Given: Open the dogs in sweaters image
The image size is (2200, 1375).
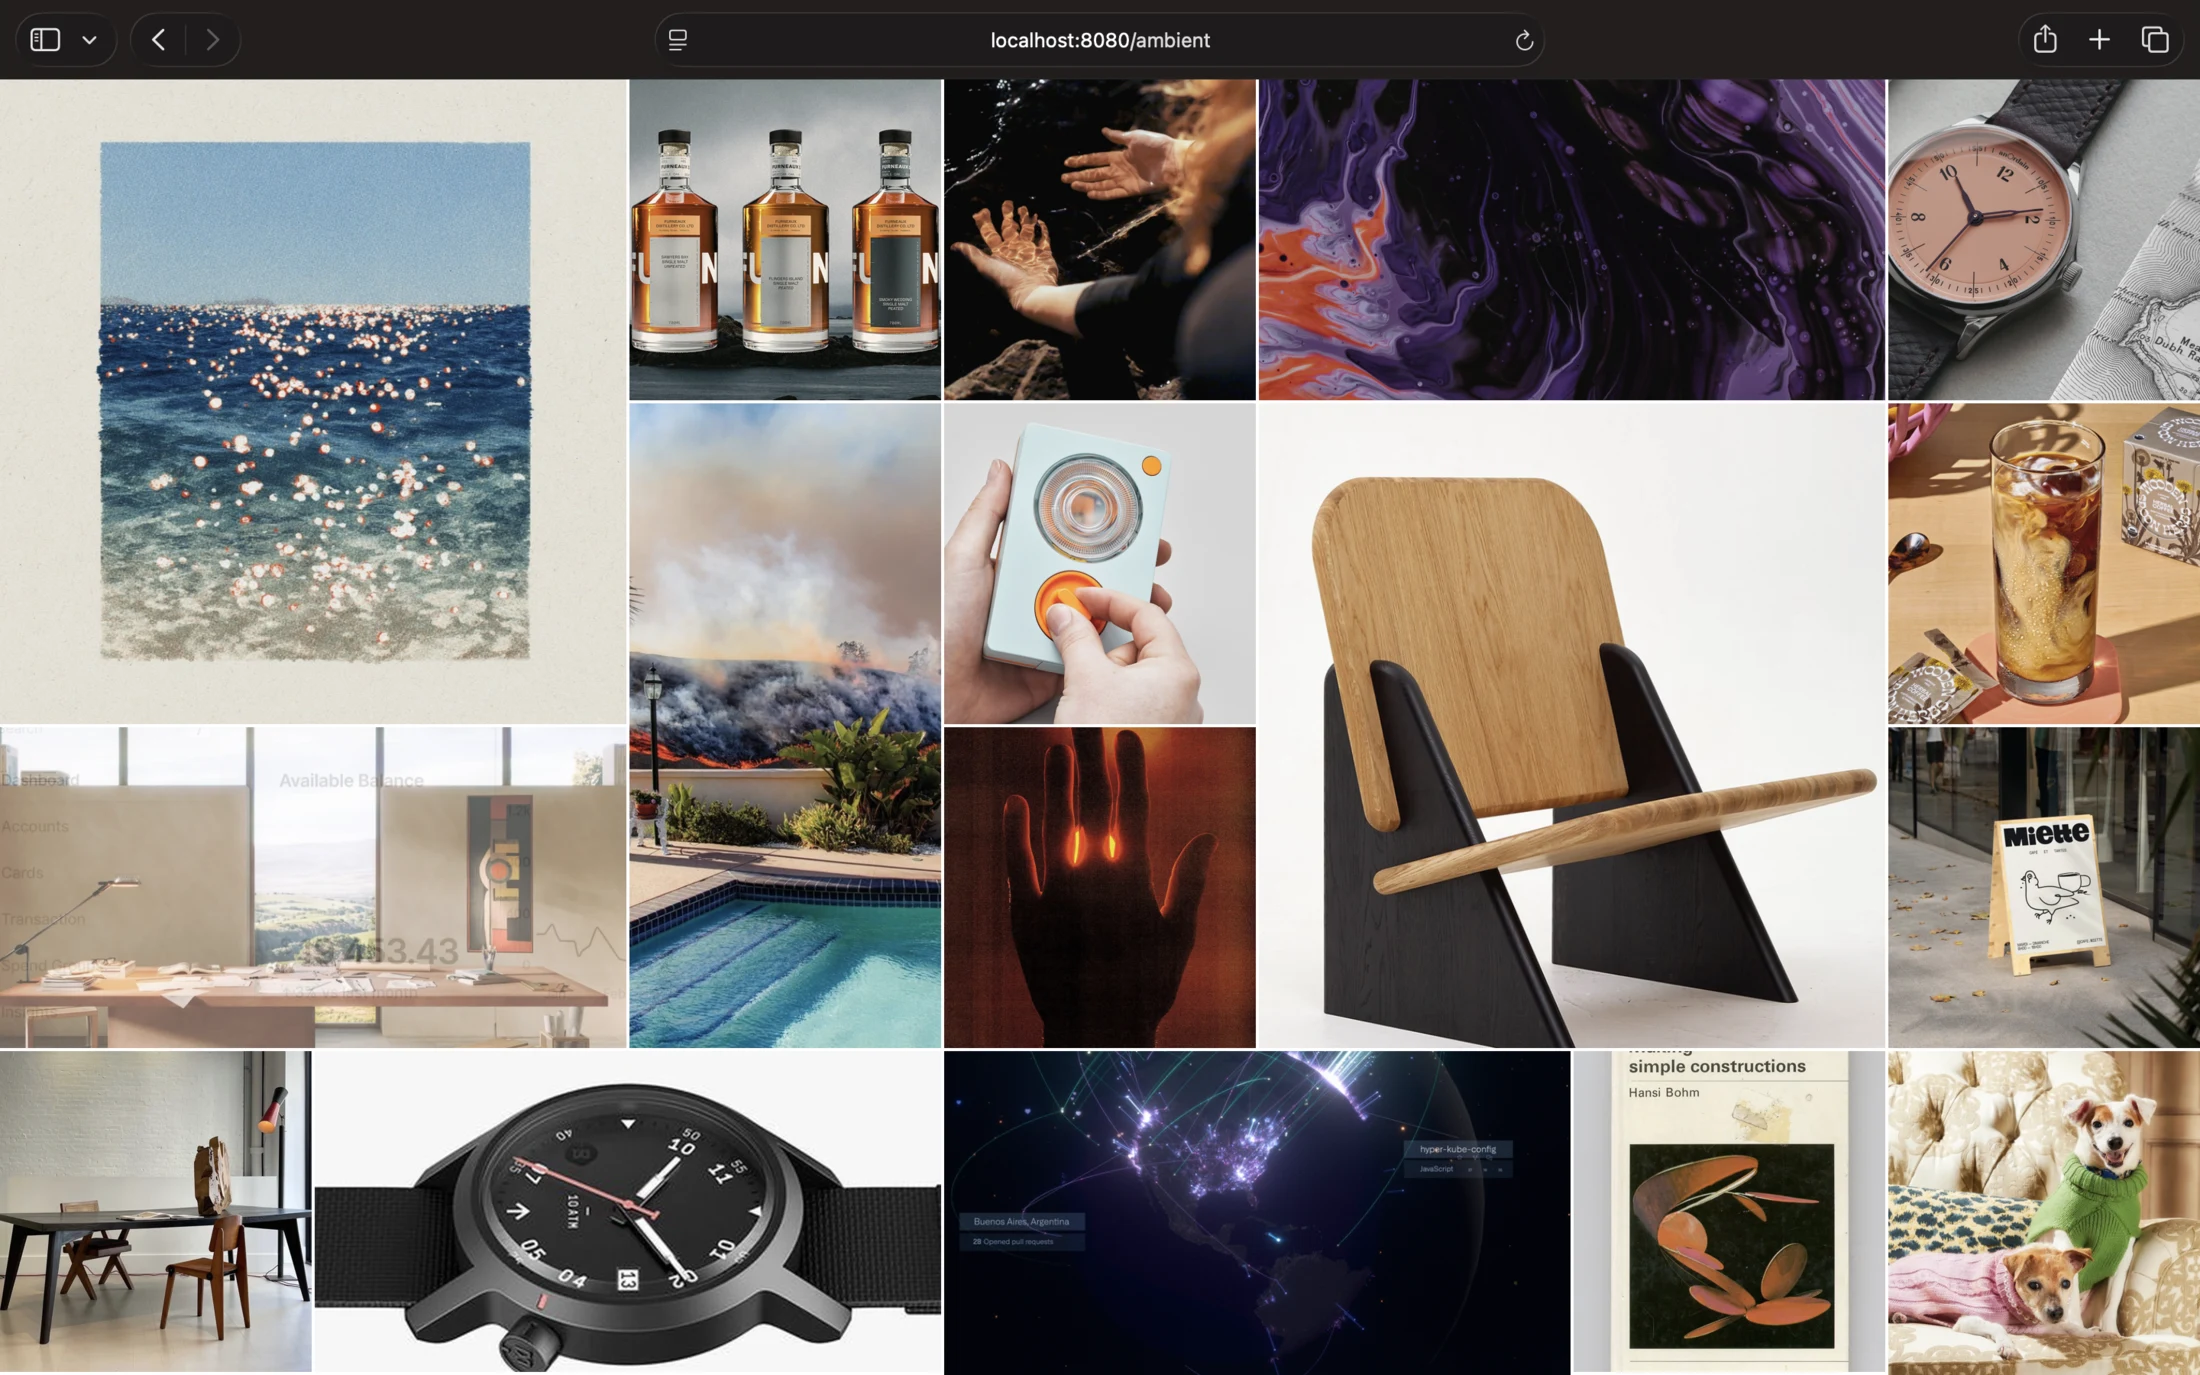Looking at the screenshot, I should [x=2044, y=1212].
